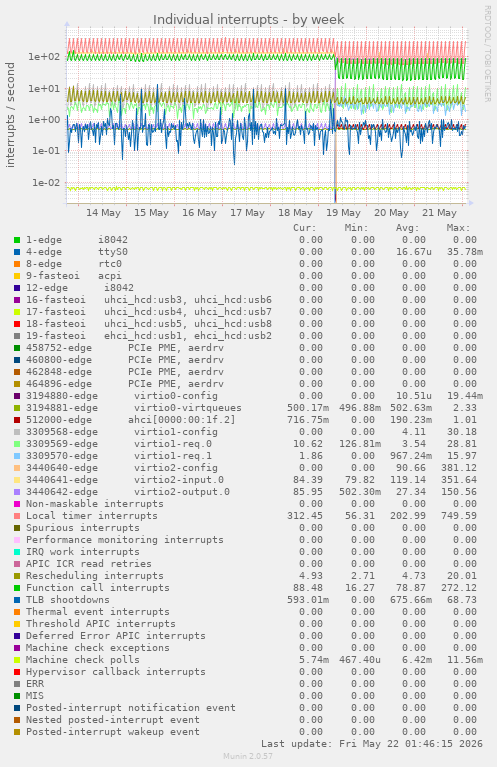Click the Munin 2.0.57 footer text
This screenshot has width=497, height=767.
point(248,756)
